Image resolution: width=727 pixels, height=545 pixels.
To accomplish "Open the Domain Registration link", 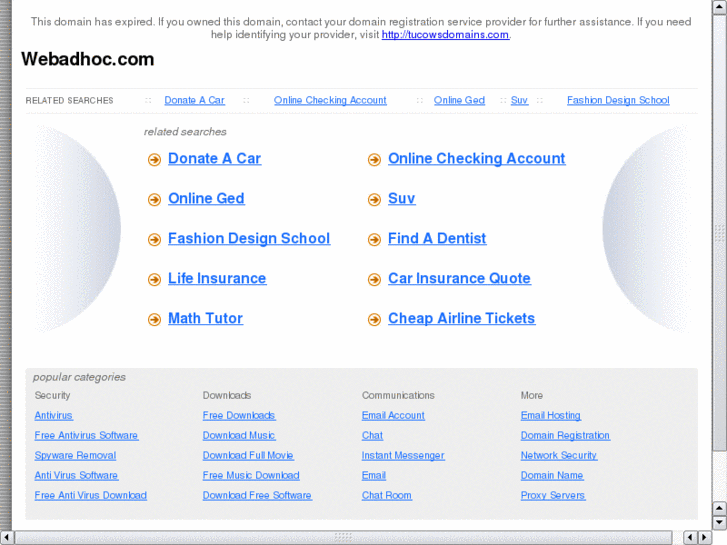I will tap(565, 436).
